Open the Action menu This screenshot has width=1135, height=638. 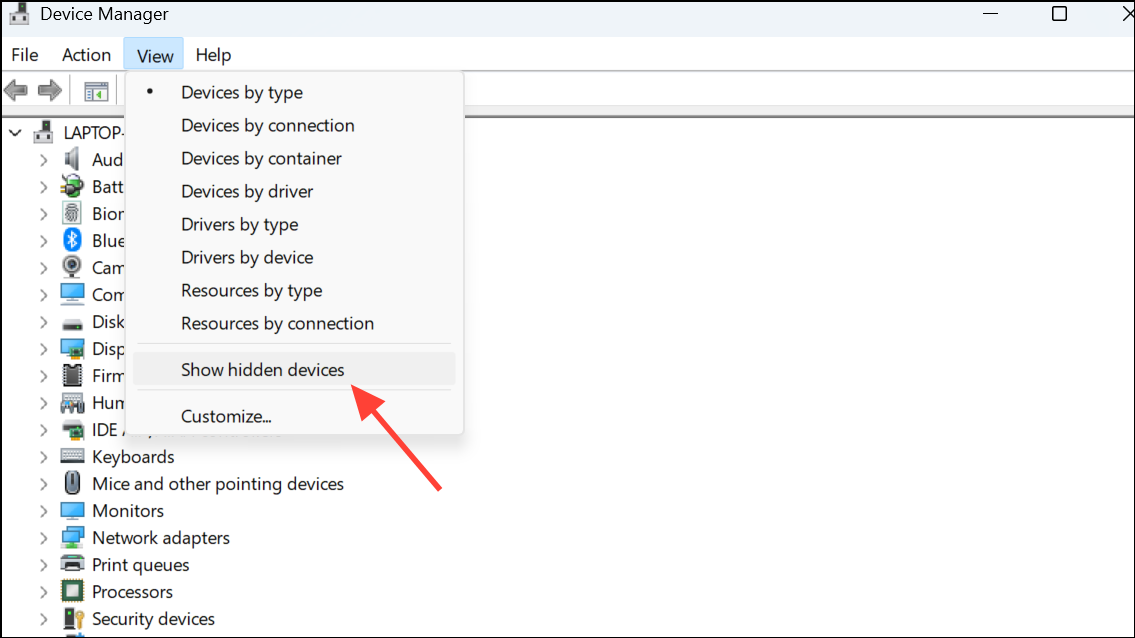(86, 54)
